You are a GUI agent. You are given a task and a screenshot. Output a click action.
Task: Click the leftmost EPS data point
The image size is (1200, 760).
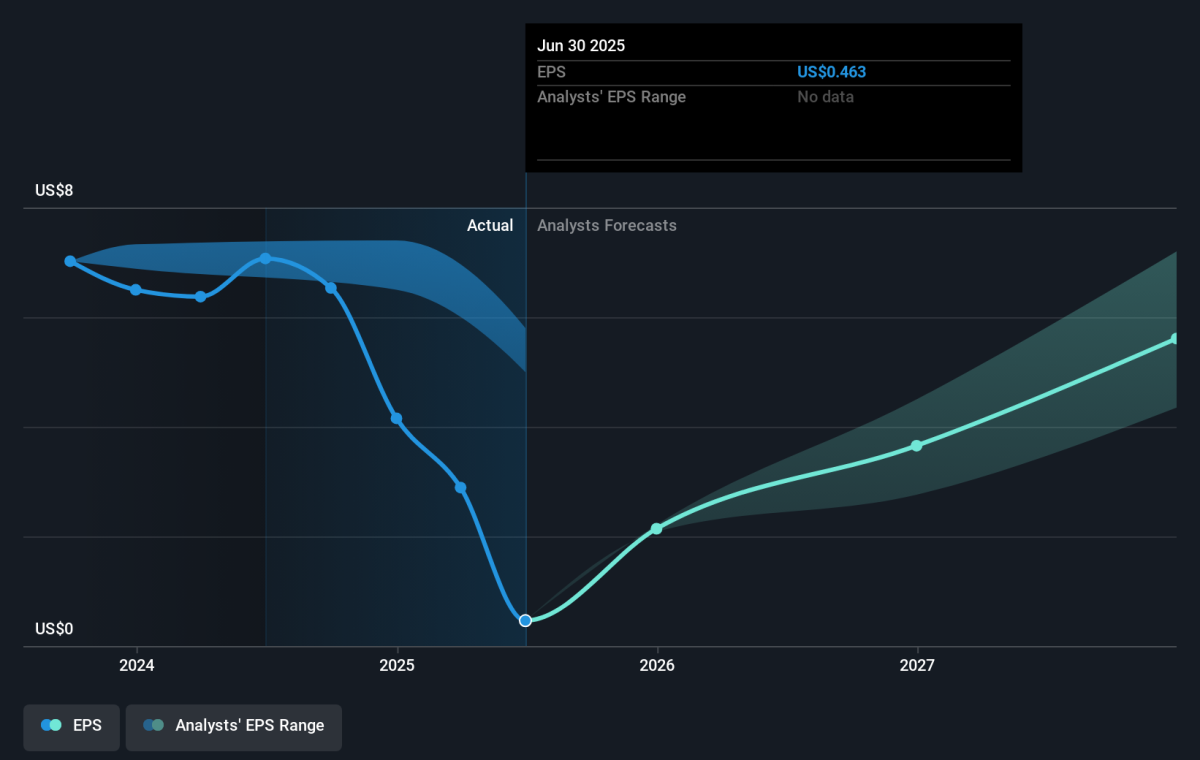[70, 261]
